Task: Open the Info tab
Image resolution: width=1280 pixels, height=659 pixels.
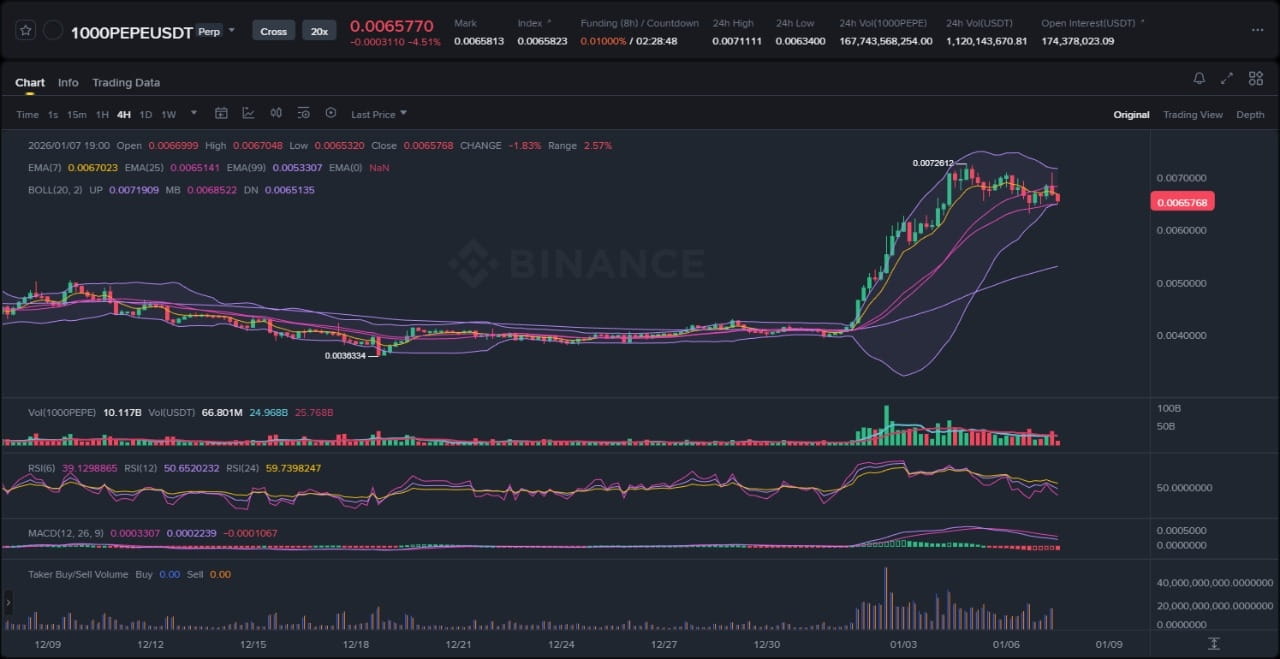Action: [68, 83]
